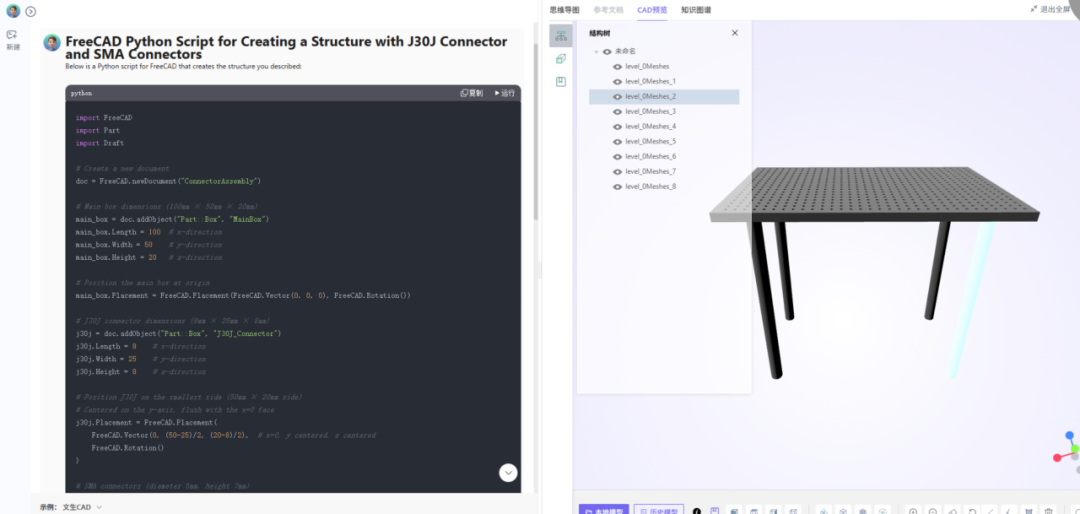Click 运行 to run the python script

[505, 93]
